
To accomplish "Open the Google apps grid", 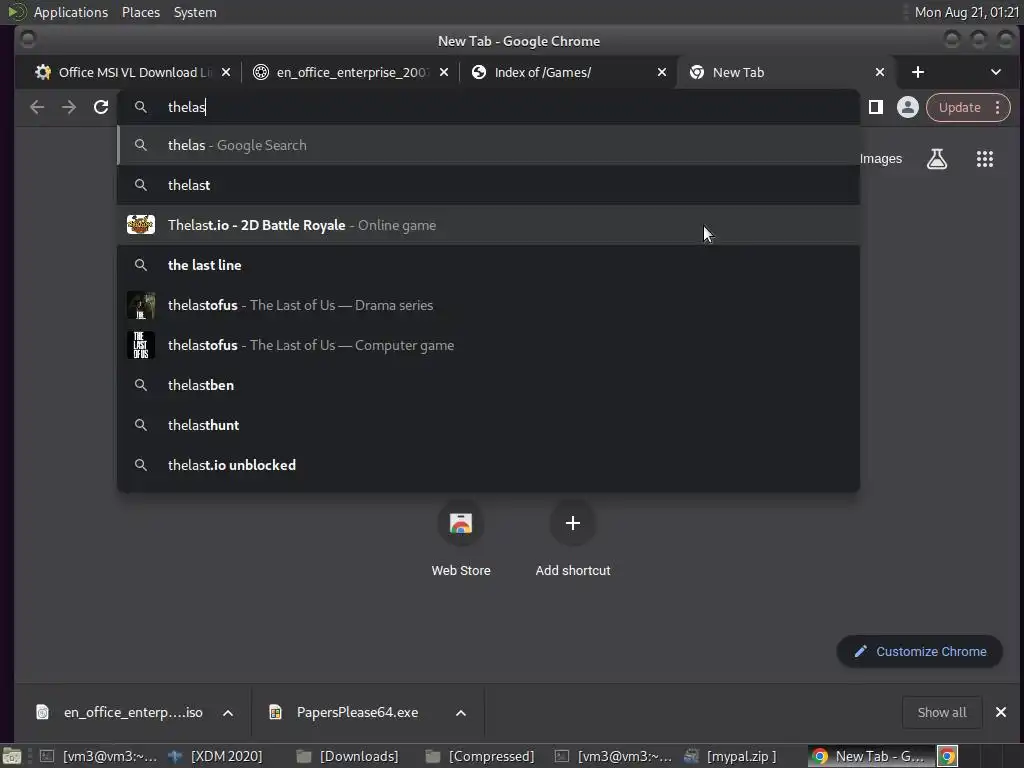I will pyautogui.click(x=984, y=159).
